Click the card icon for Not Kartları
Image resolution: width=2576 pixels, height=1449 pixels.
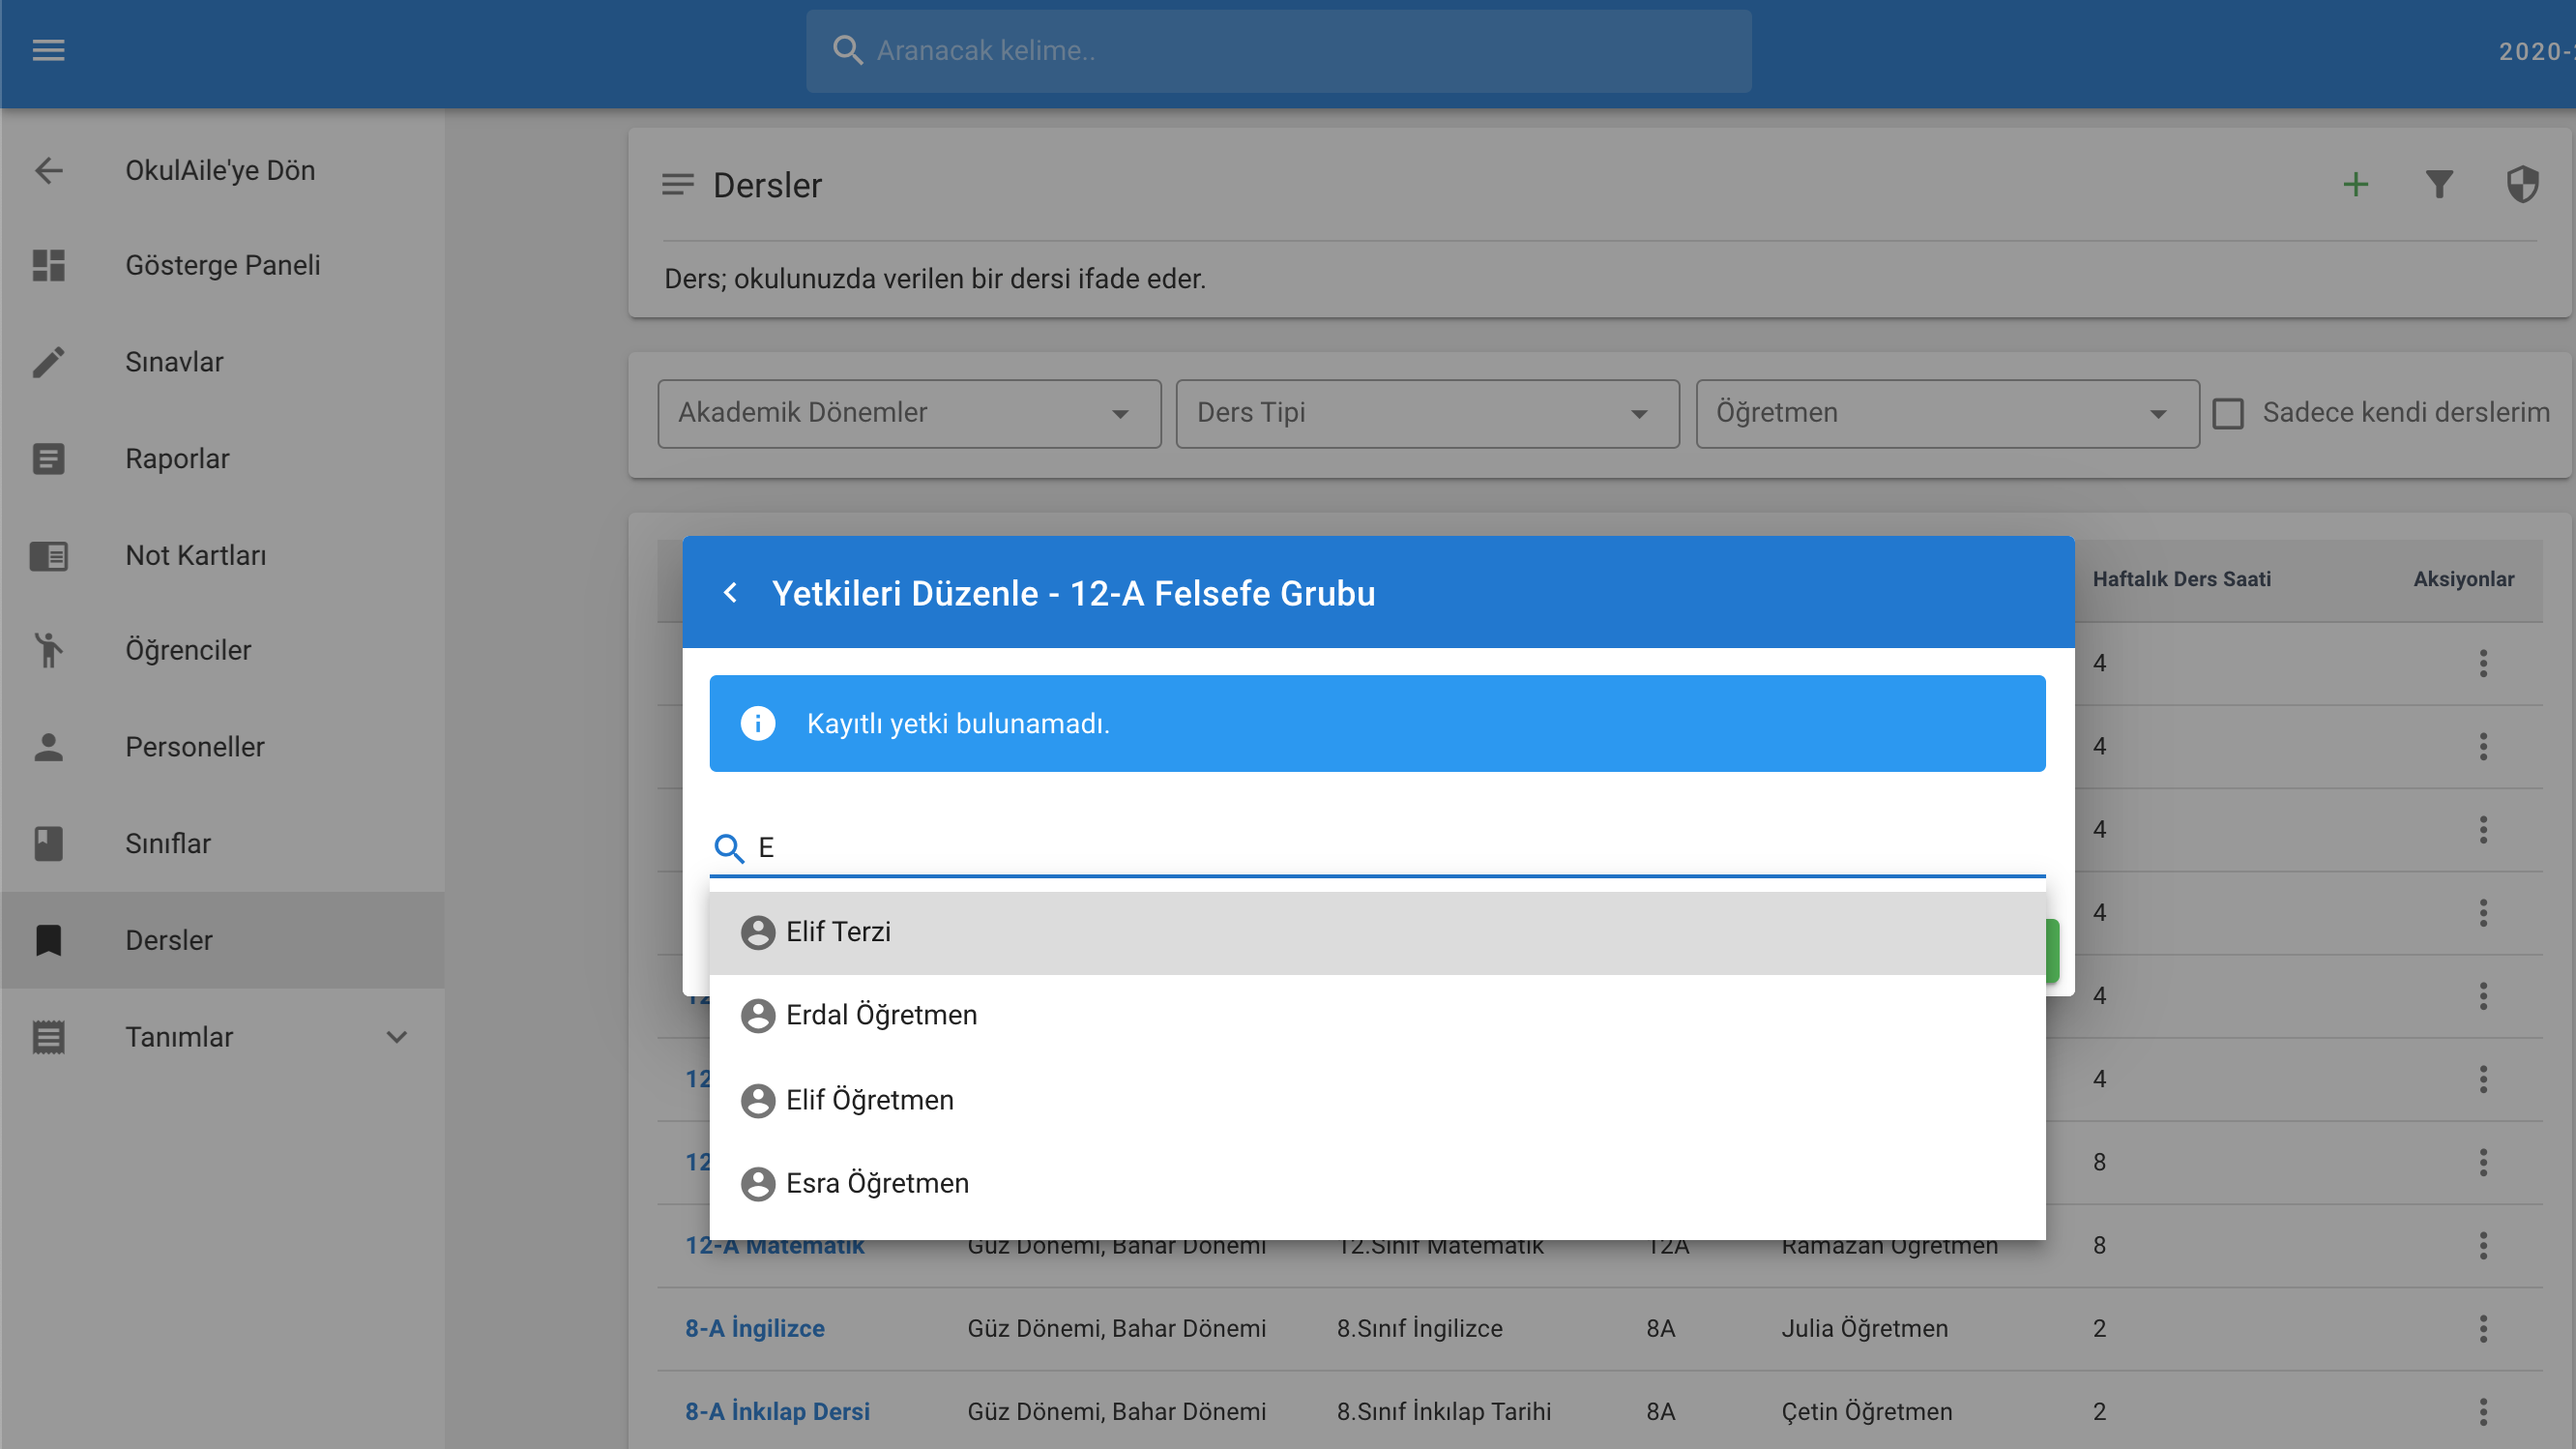point(48,555)
